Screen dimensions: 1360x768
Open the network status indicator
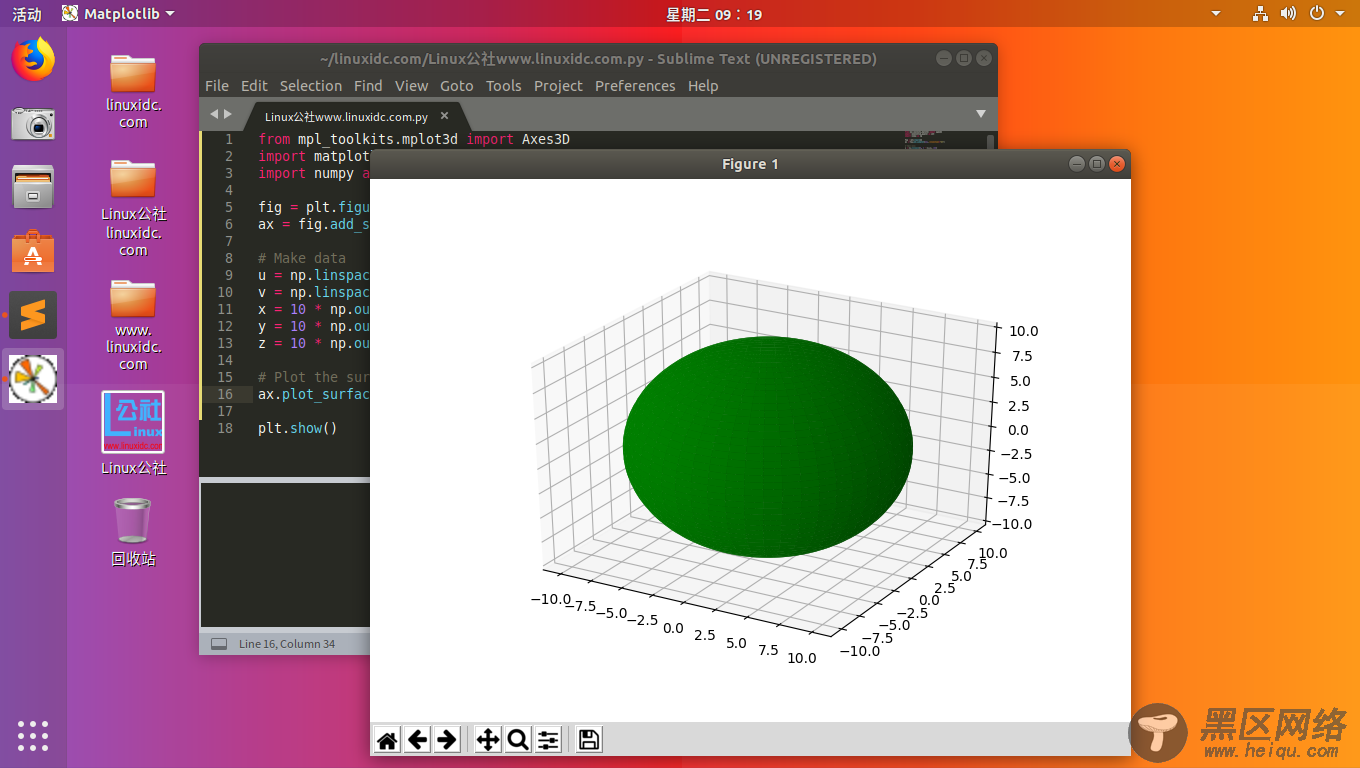click(1260, 14)
